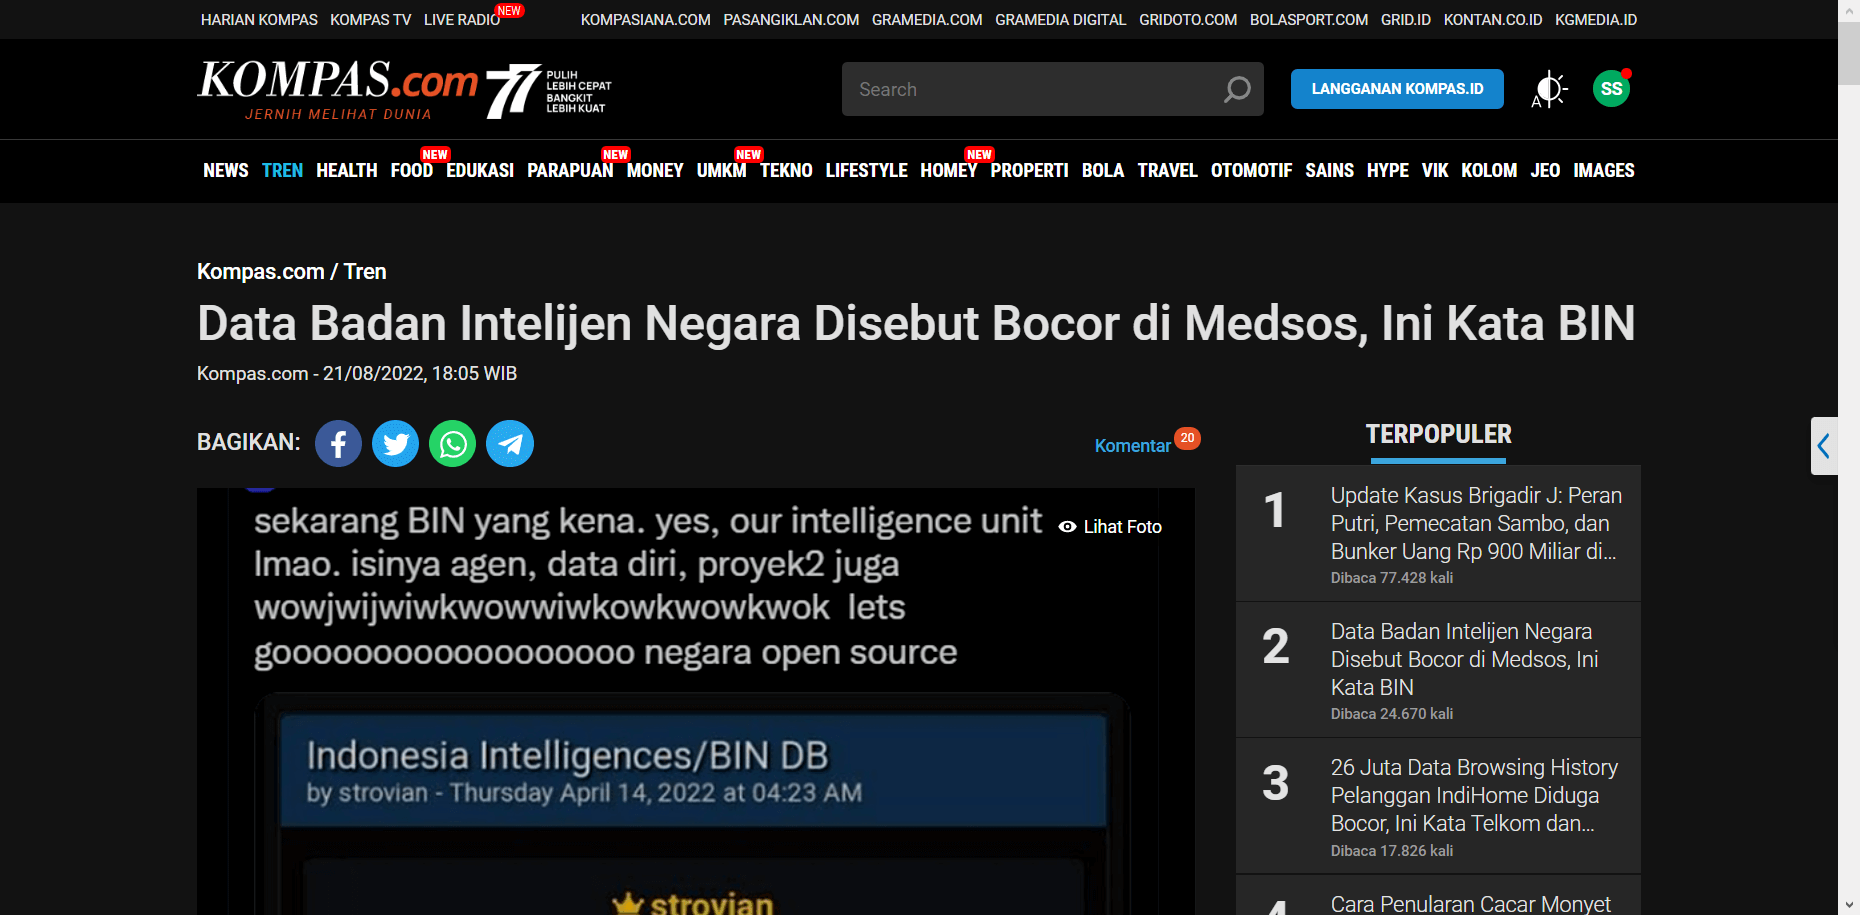
Task: Visit Kompasiana.com link
Action: [646, 20]
